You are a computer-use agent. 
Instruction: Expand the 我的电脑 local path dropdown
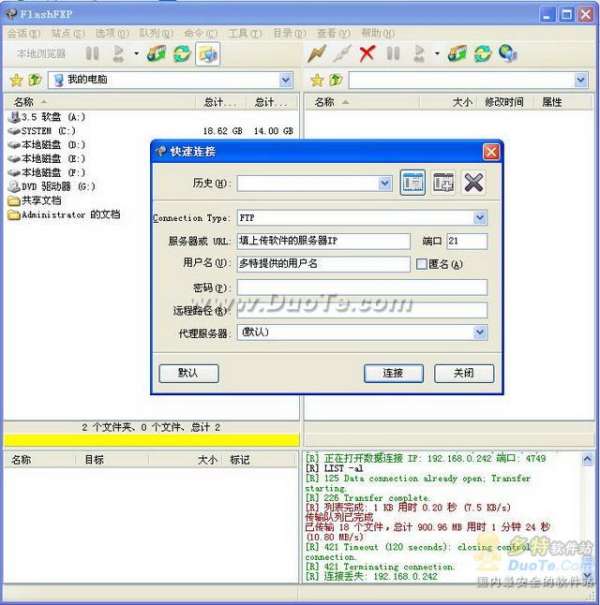pyautogui.click(x=286, y=80)
